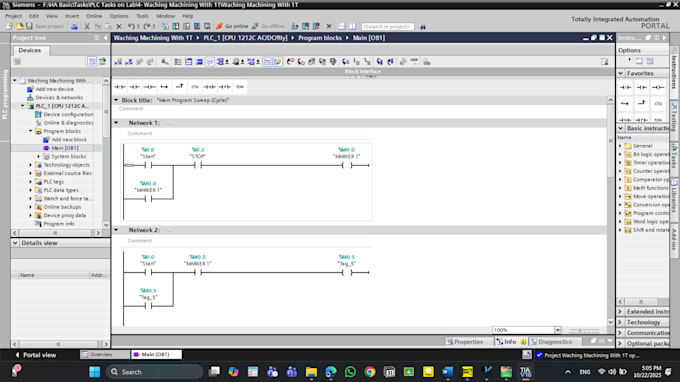The image size is (680, 382).
Task: Open Chrome from the taskbar
Action: [x=370, y=372]
